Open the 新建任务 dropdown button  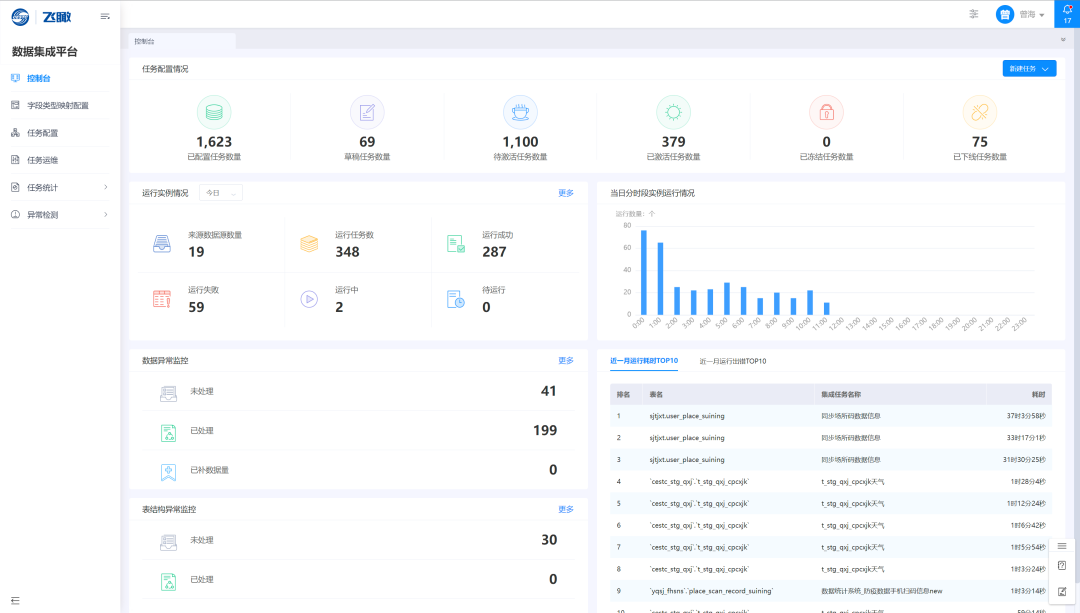tap(1029, 69)
